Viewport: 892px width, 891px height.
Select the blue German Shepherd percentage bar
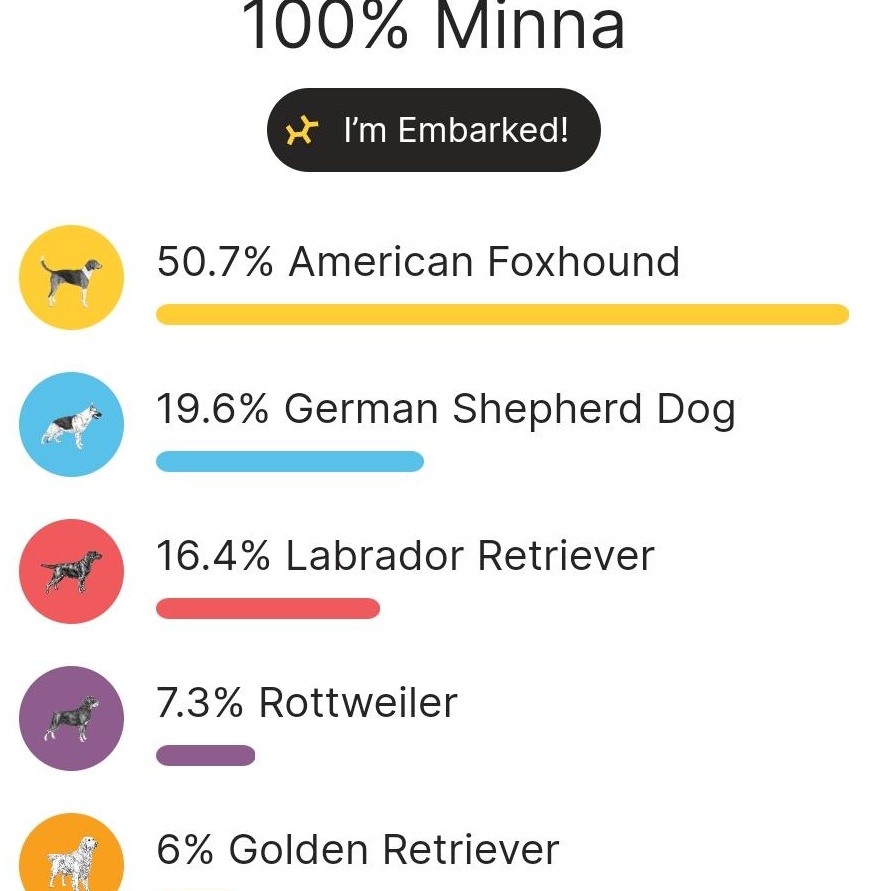point(290,461)
